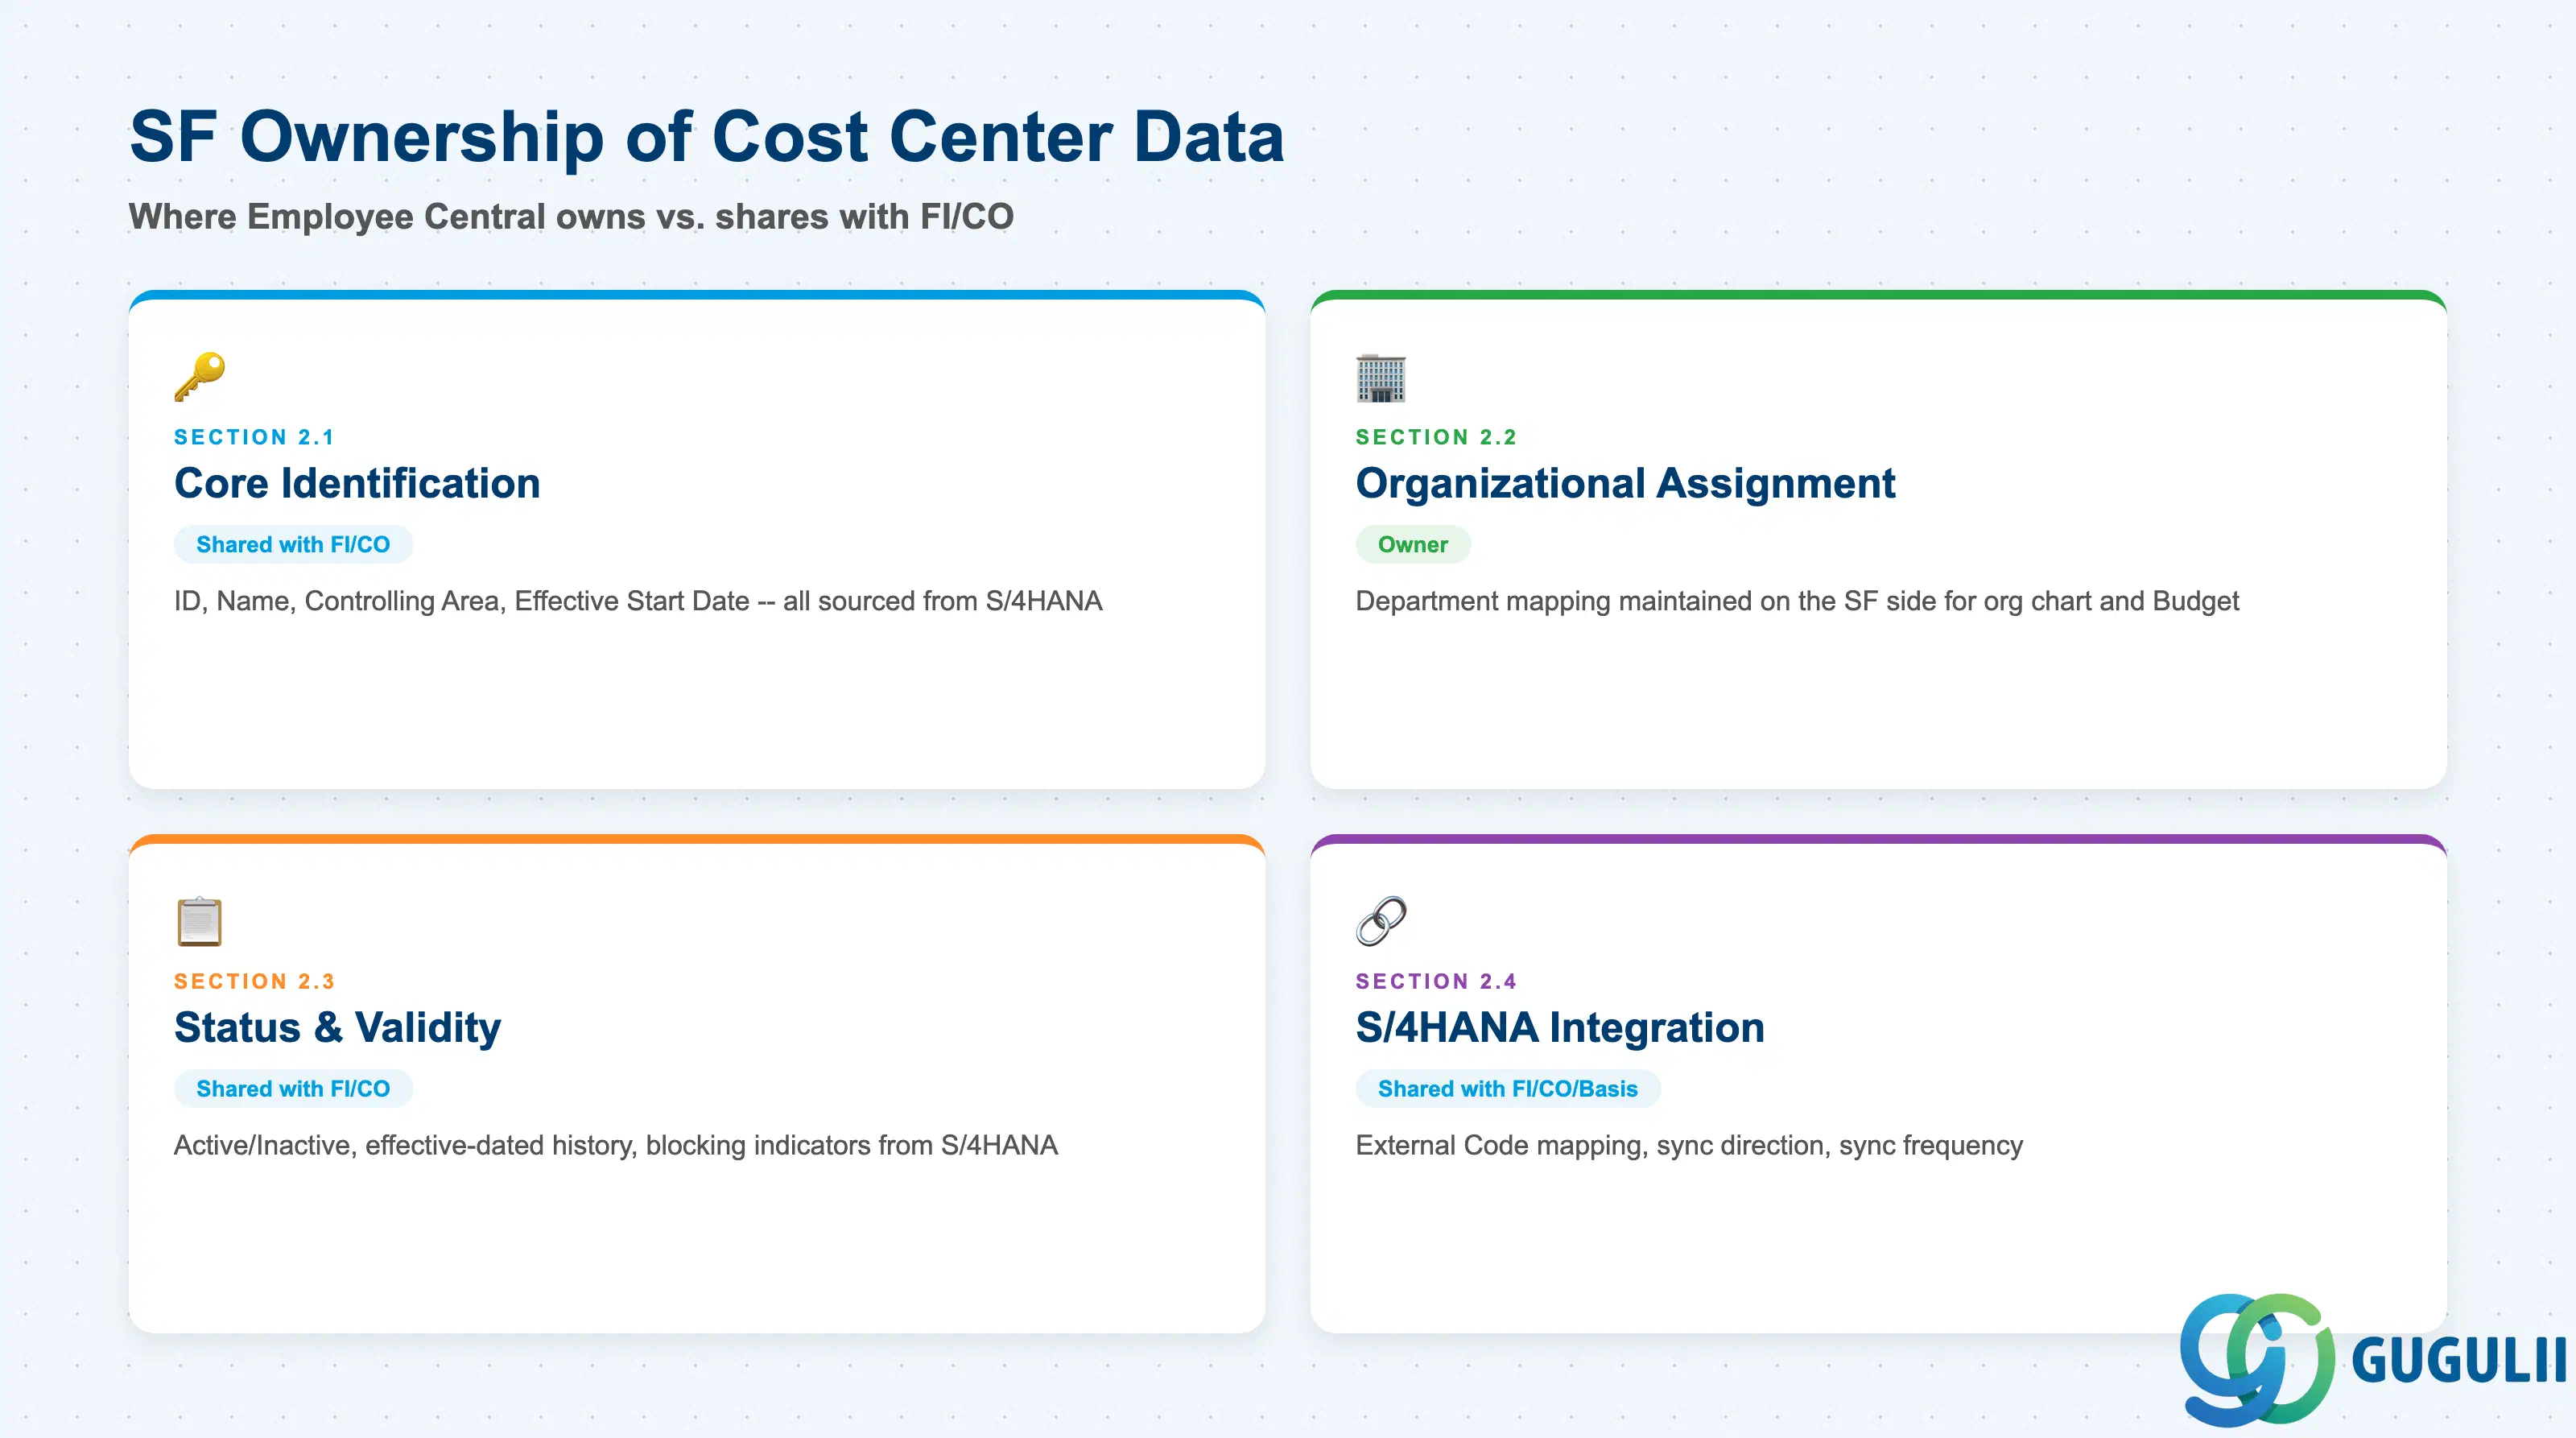Click the 'Organizational Assignment' heading
Viewport: 2576px width, 1438px height.
1625,484
